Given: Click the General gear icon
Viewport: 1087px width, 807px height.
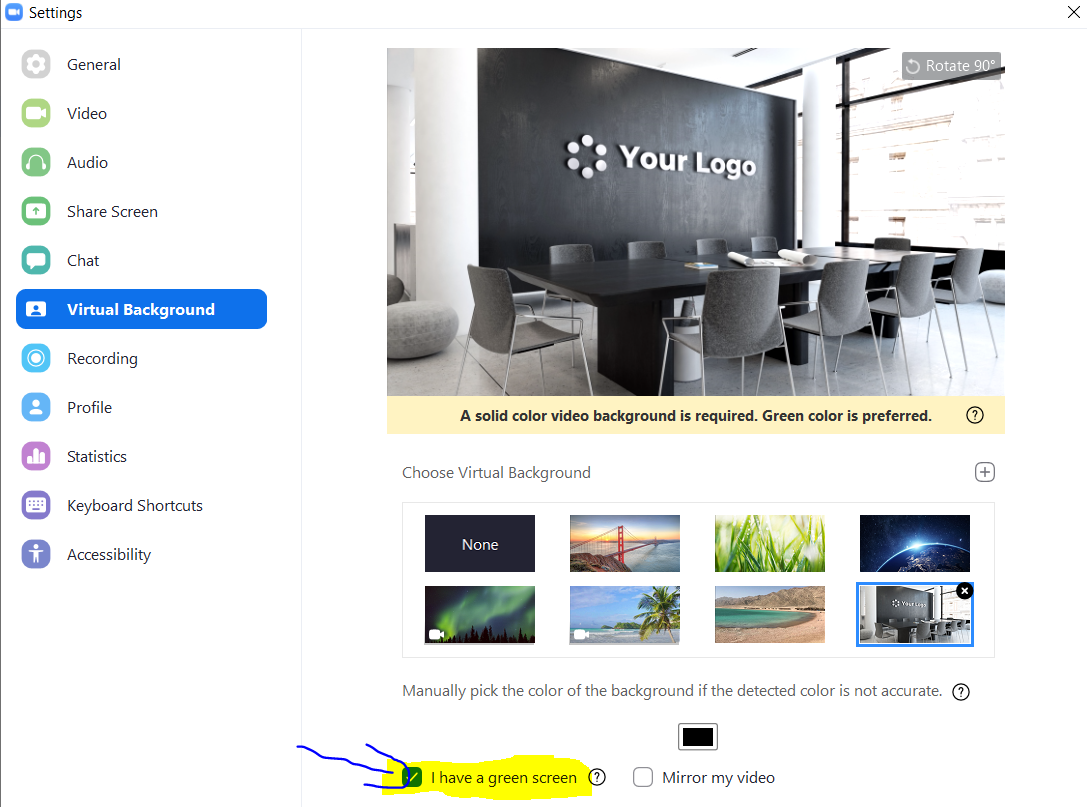Looking at the screenshot, I should 36,64.
